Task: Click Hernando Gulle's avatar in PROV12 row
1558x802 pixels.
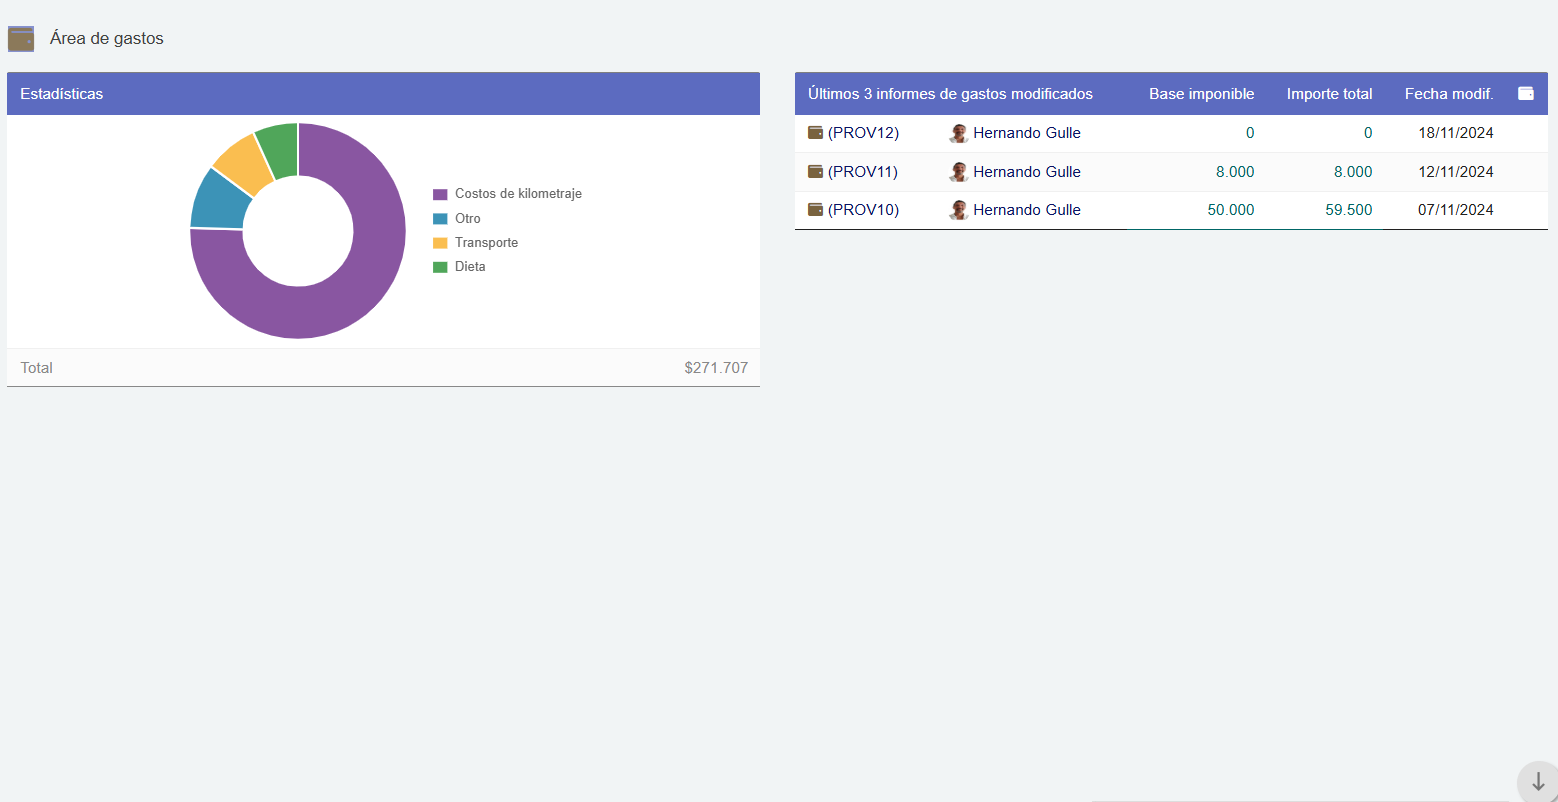Action: (959, 133)
